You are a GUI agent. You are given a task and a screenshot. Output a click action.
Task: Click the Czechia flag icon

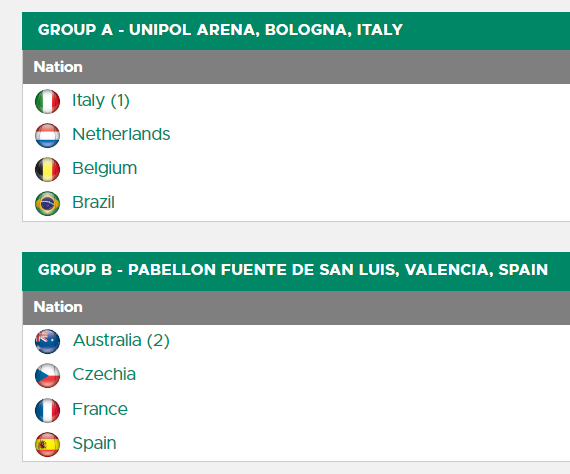pyautogui.click(x=47, y=375)
